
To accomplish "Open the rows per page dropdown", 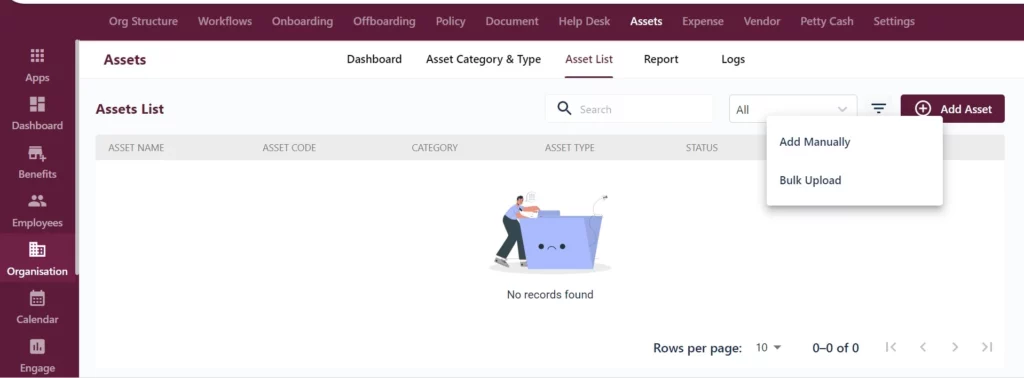I will coord(768,348).
